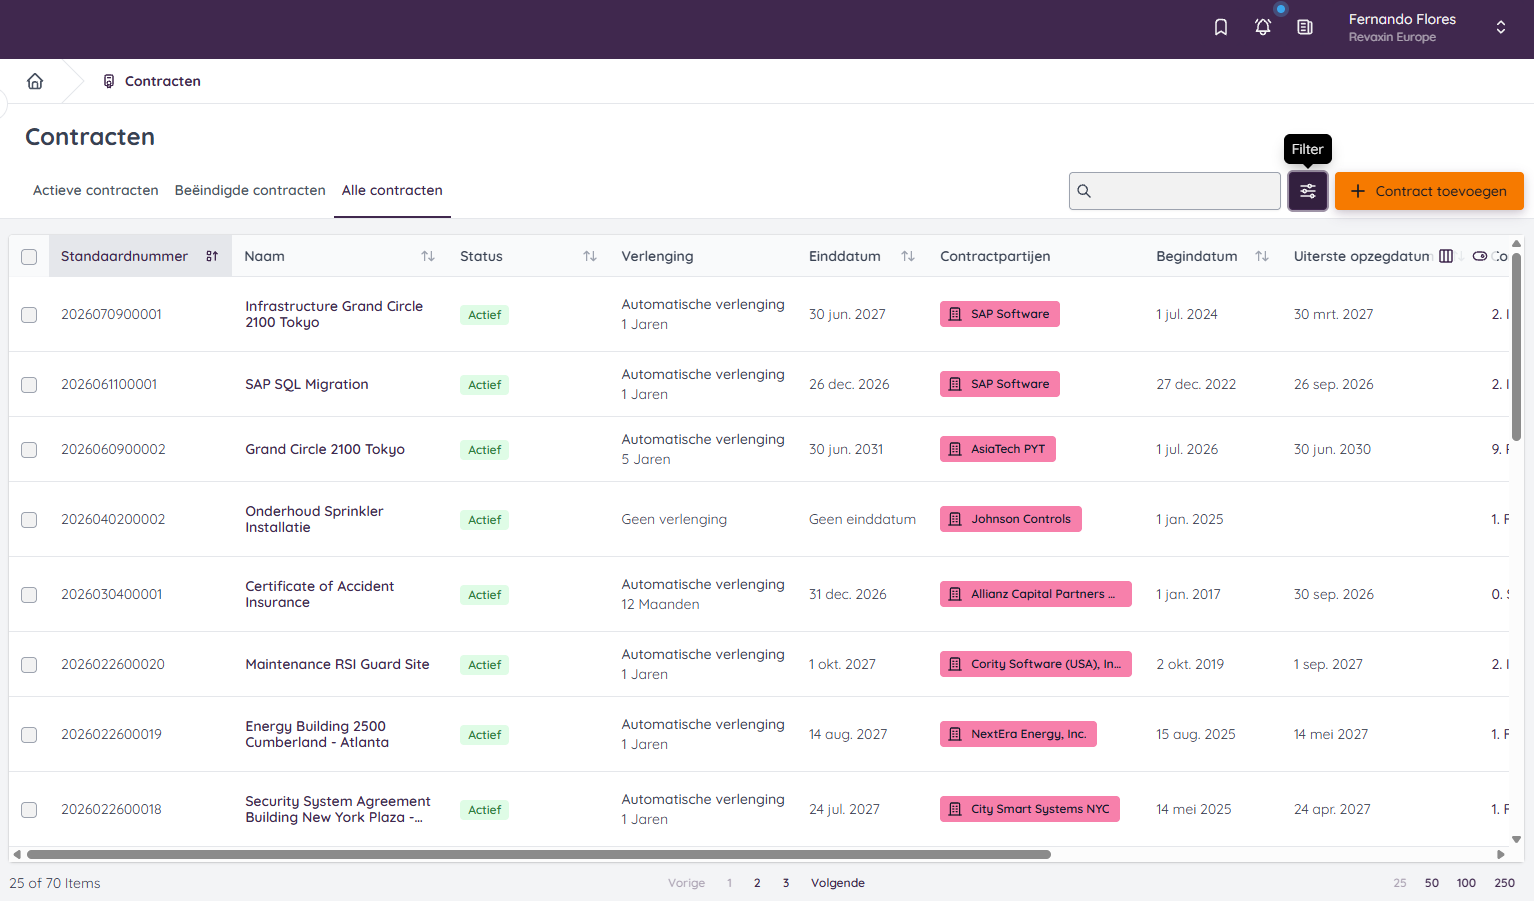The image size is (1534, 901).
Task: Jump to page 3
Action: click(786, 883)
